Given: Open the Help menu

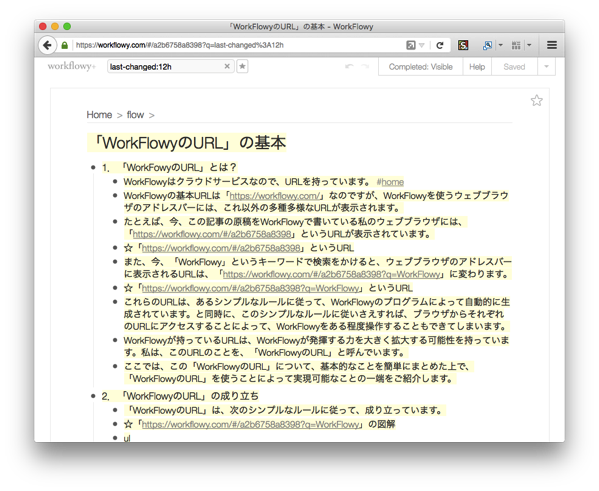Looking at the screenshot, I should (477, 67).
